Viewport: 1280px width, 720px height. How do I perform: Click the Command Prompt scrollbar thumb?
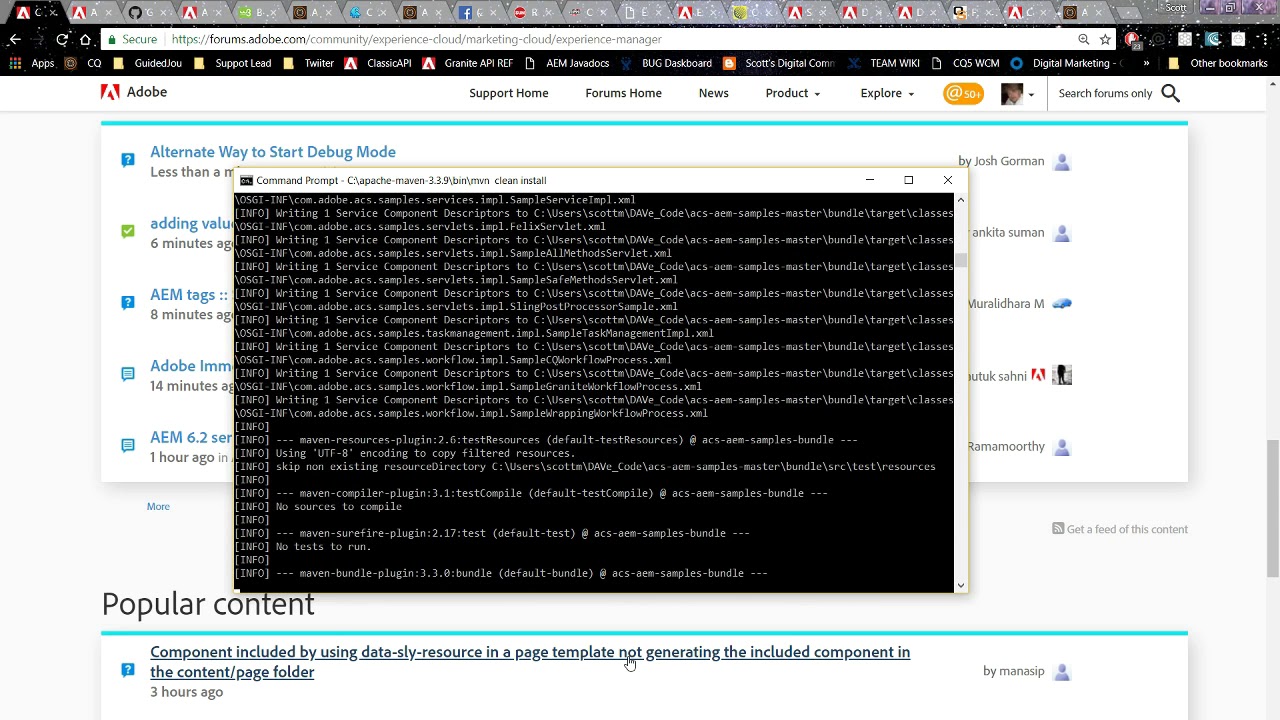click(961, 260)
